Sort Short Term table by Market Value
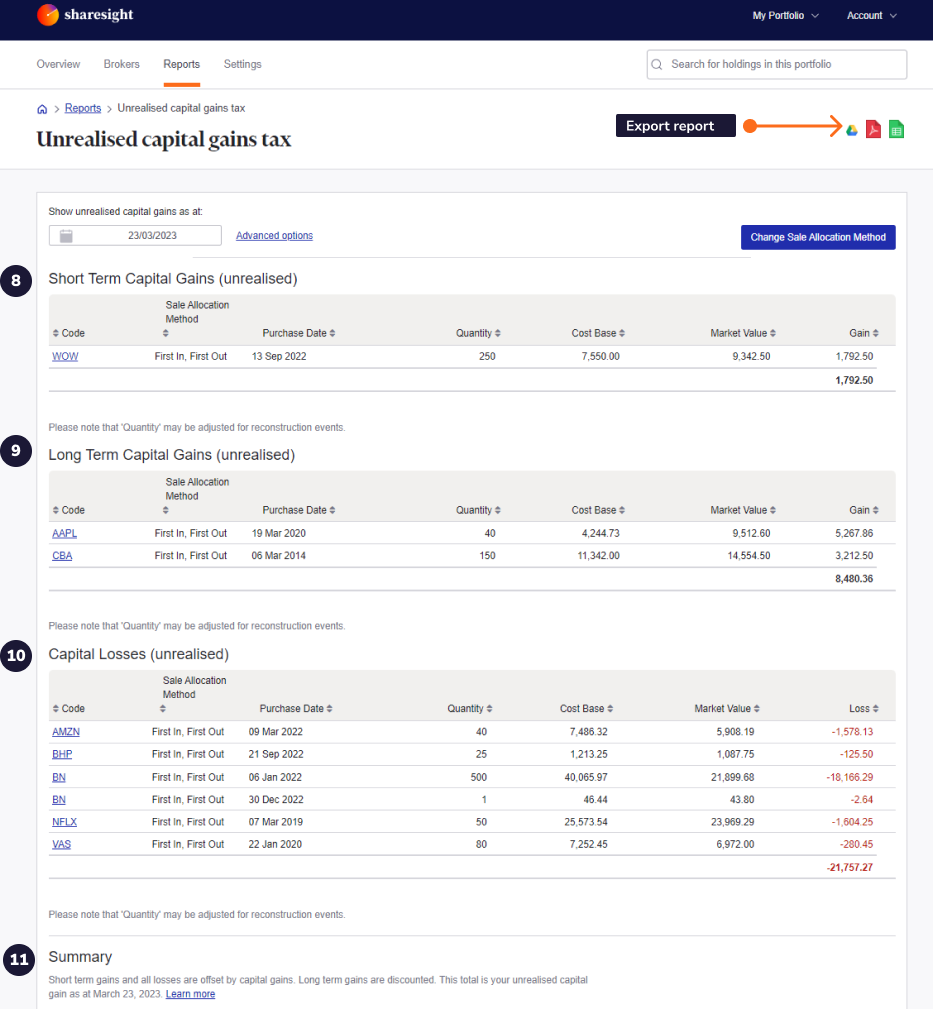The width and height of the screenshot is (933, 1014). point(743,334)
